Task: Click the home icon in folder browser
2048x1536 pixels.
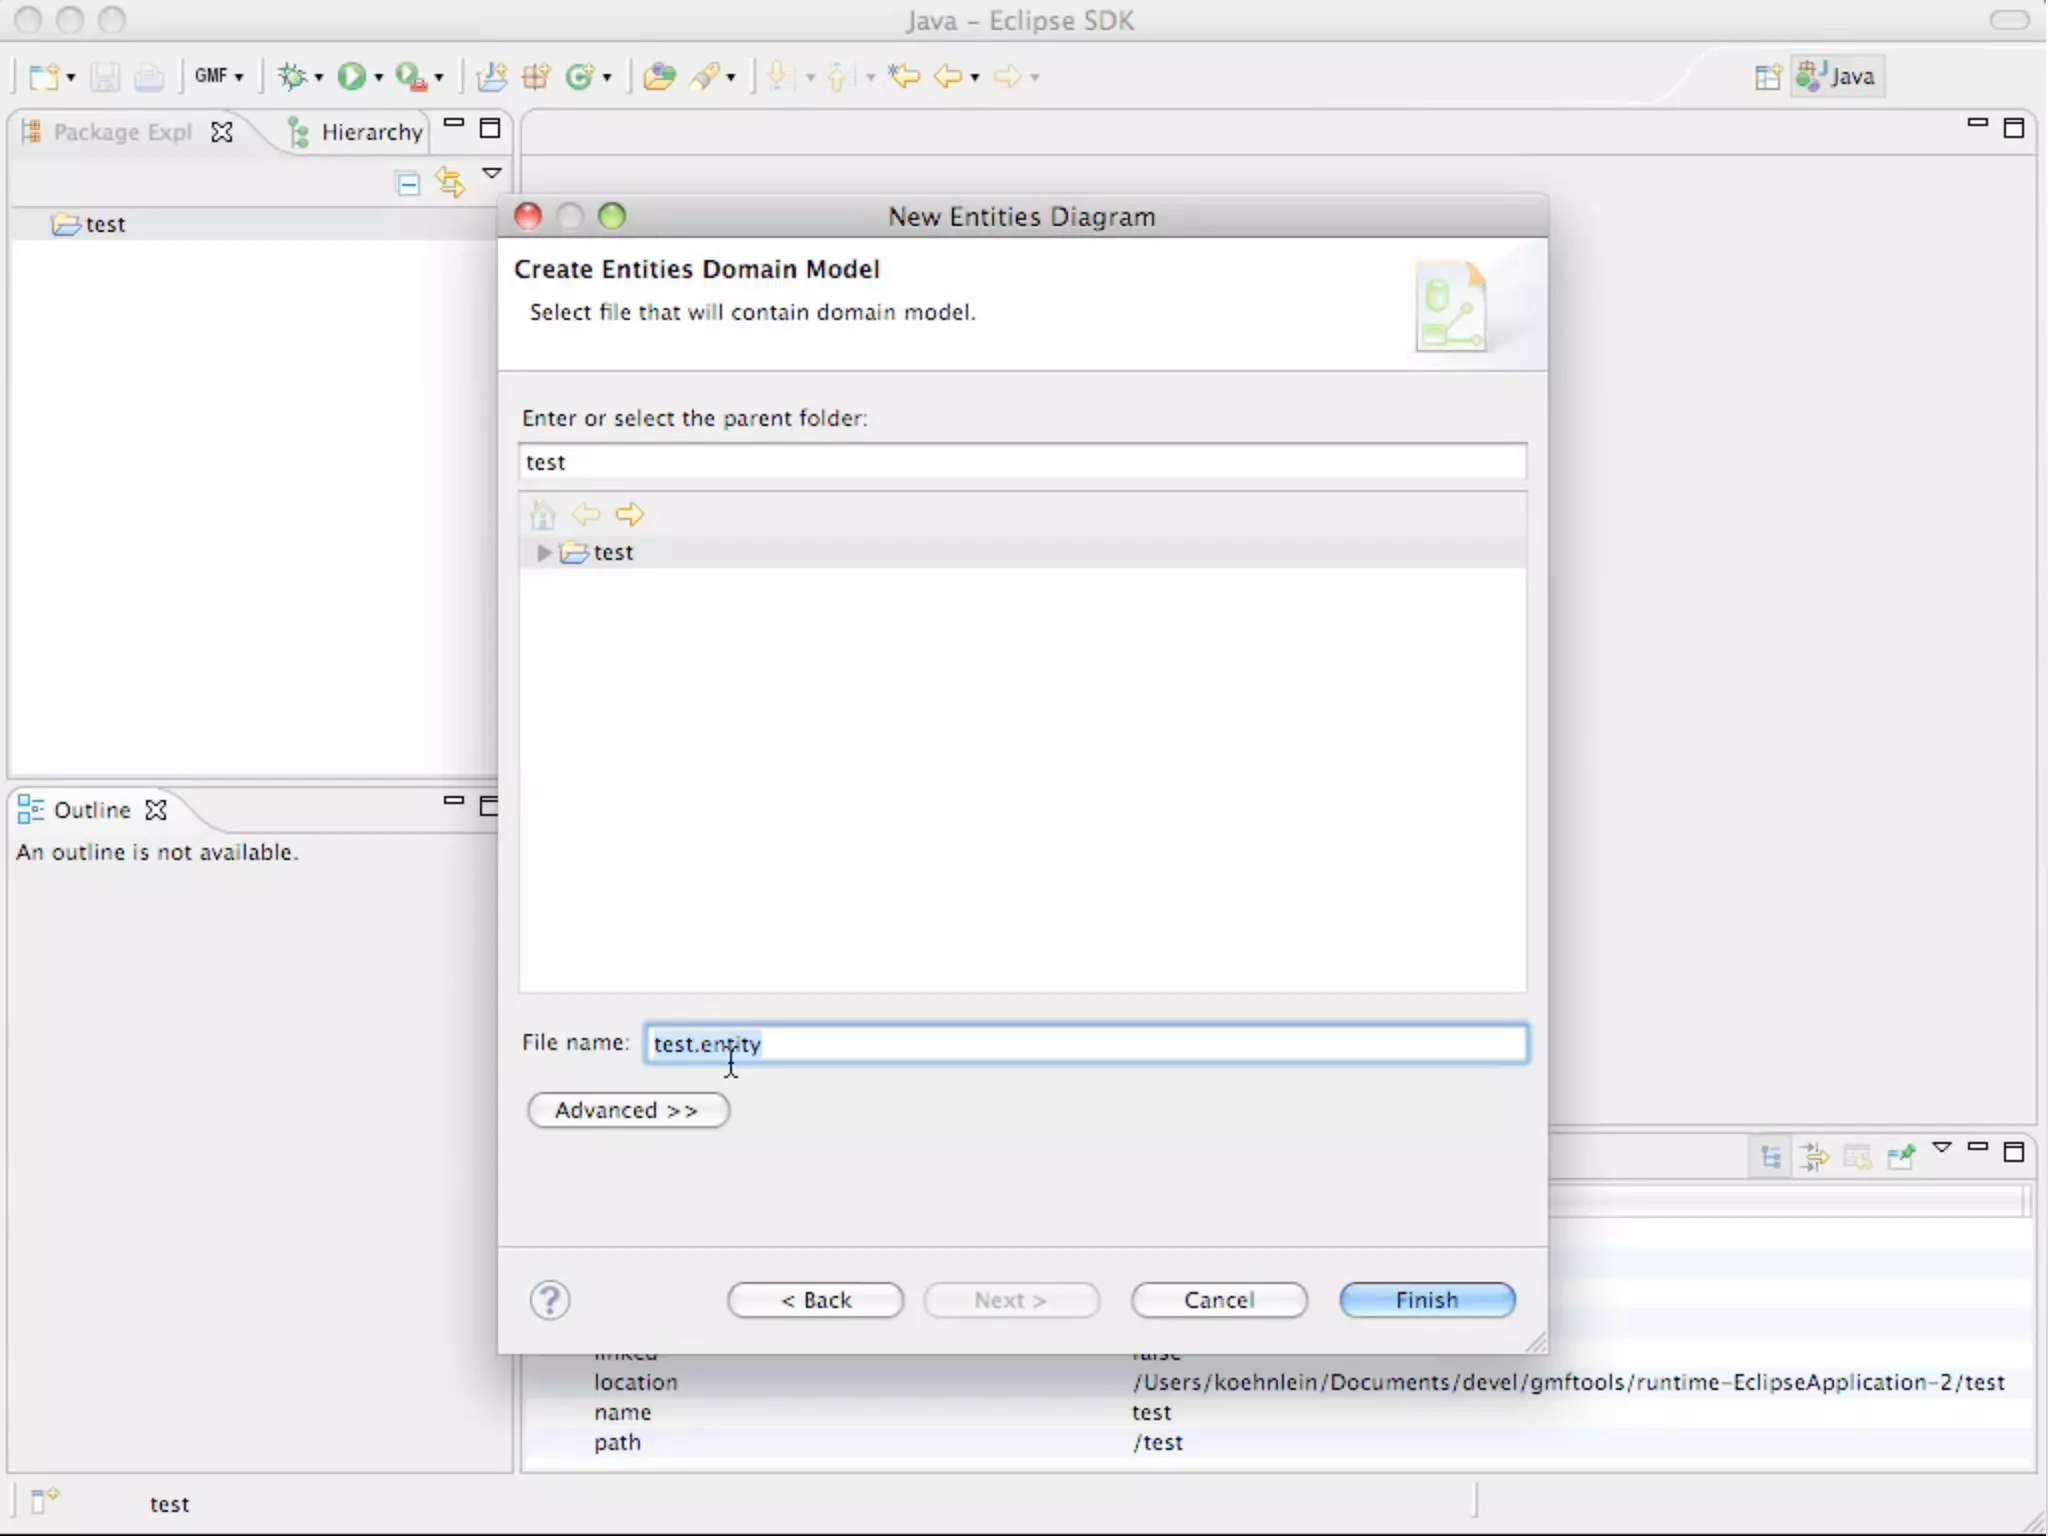Action: 543,515
